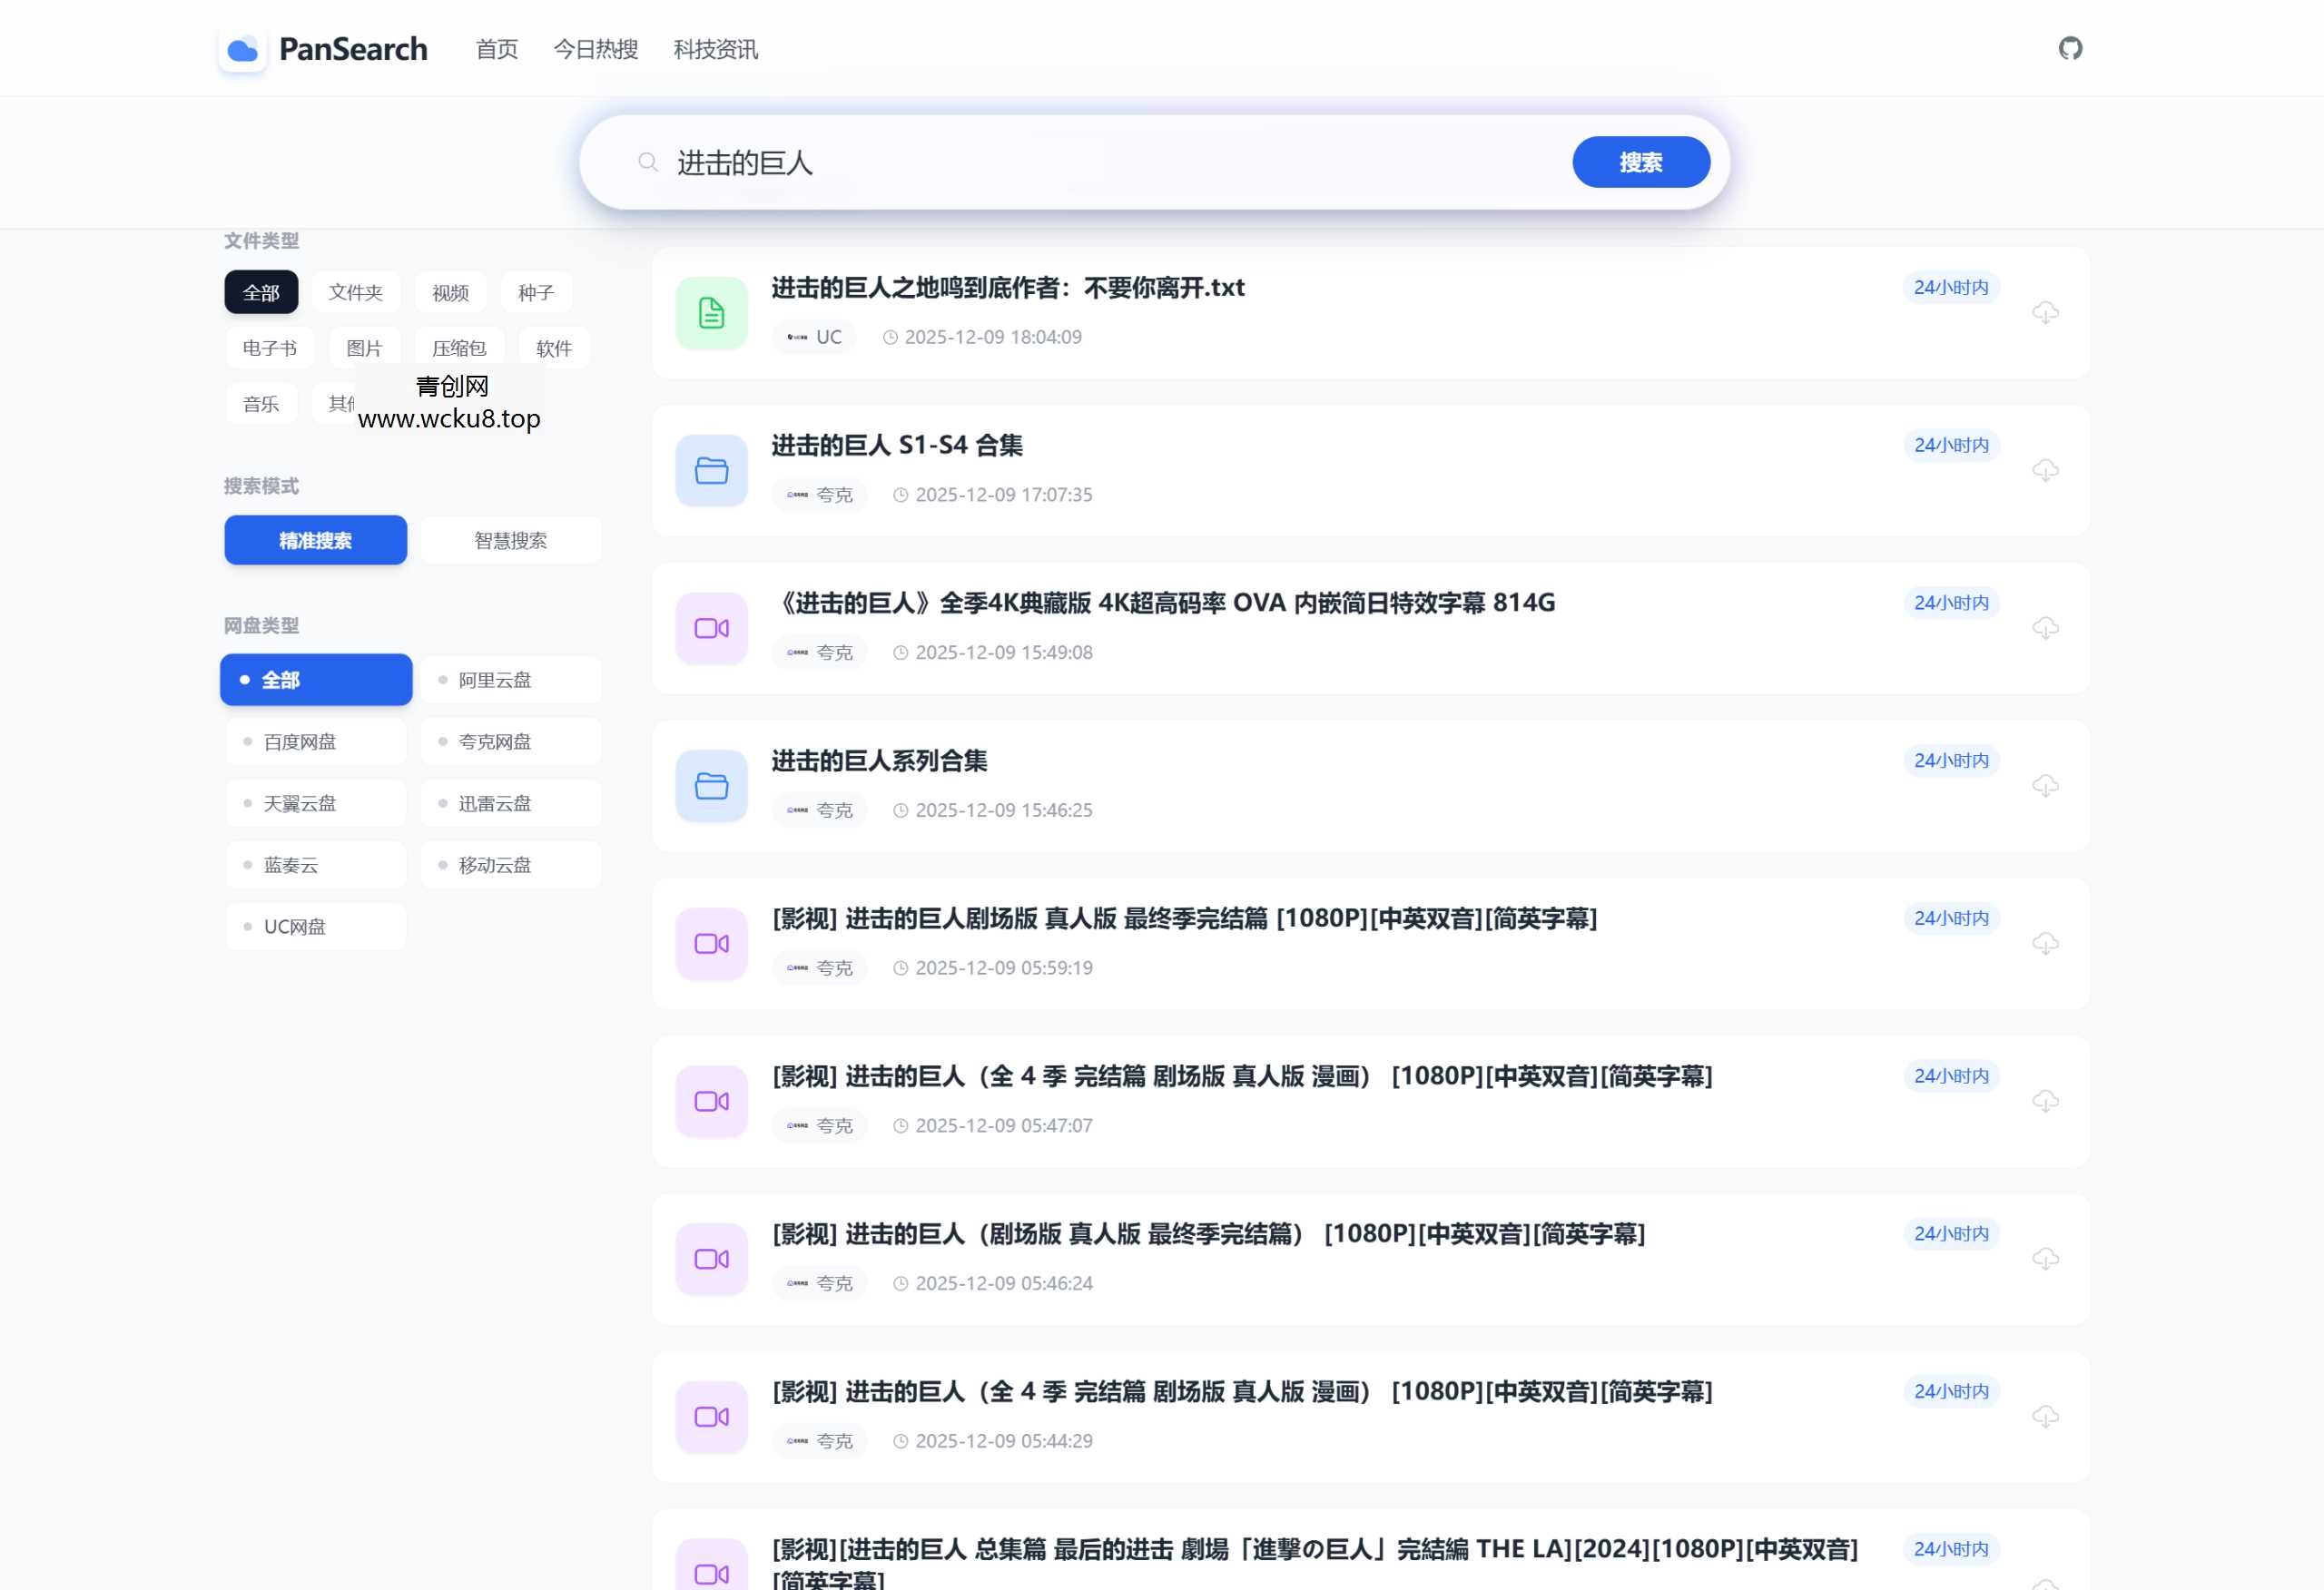This screenshot has width=2324, height=1590.
Task: Click the folder icon for 进击的巨人系列合集
Action: [x=710, y=786]
